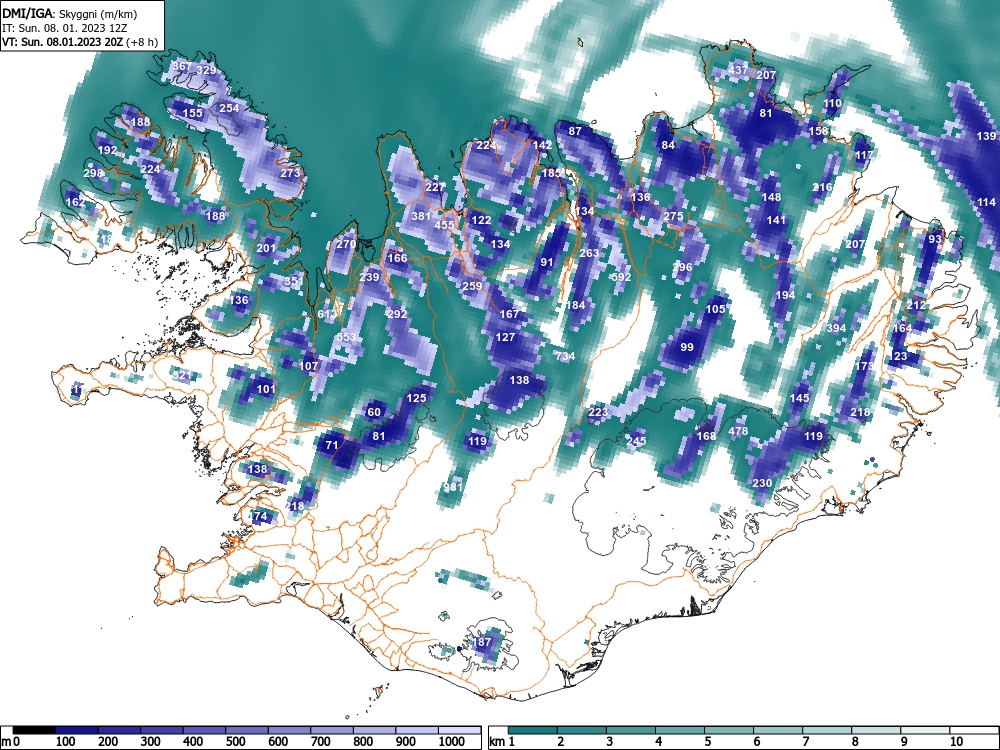Click the '1000' label on meter legend
1000x750 pixels.
point(451,742)
